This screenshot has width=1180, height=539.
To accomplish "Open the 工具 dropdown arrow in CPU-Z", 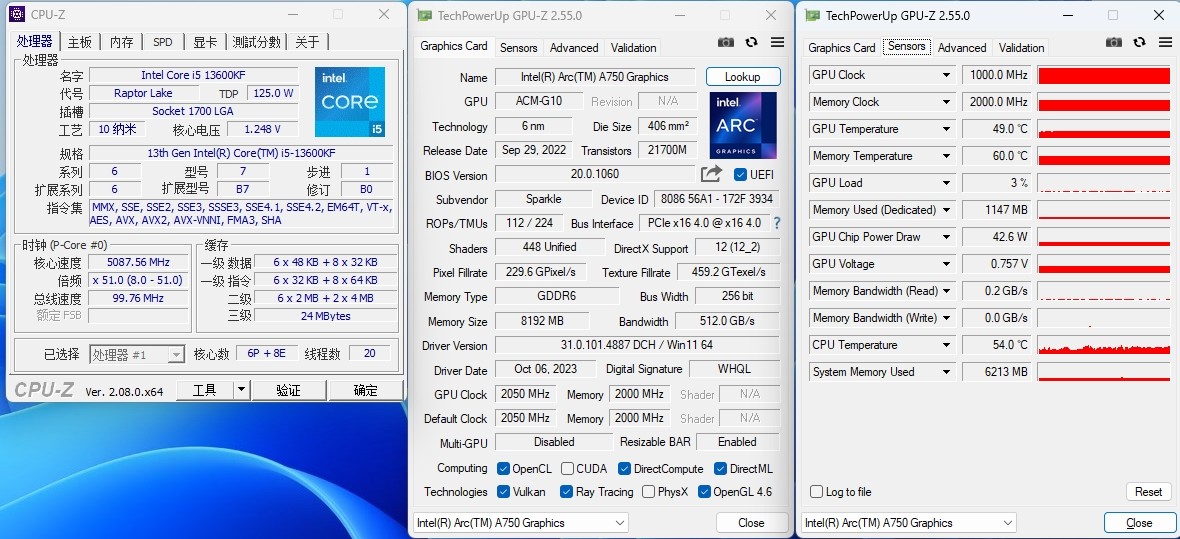I will click(241, 390).
